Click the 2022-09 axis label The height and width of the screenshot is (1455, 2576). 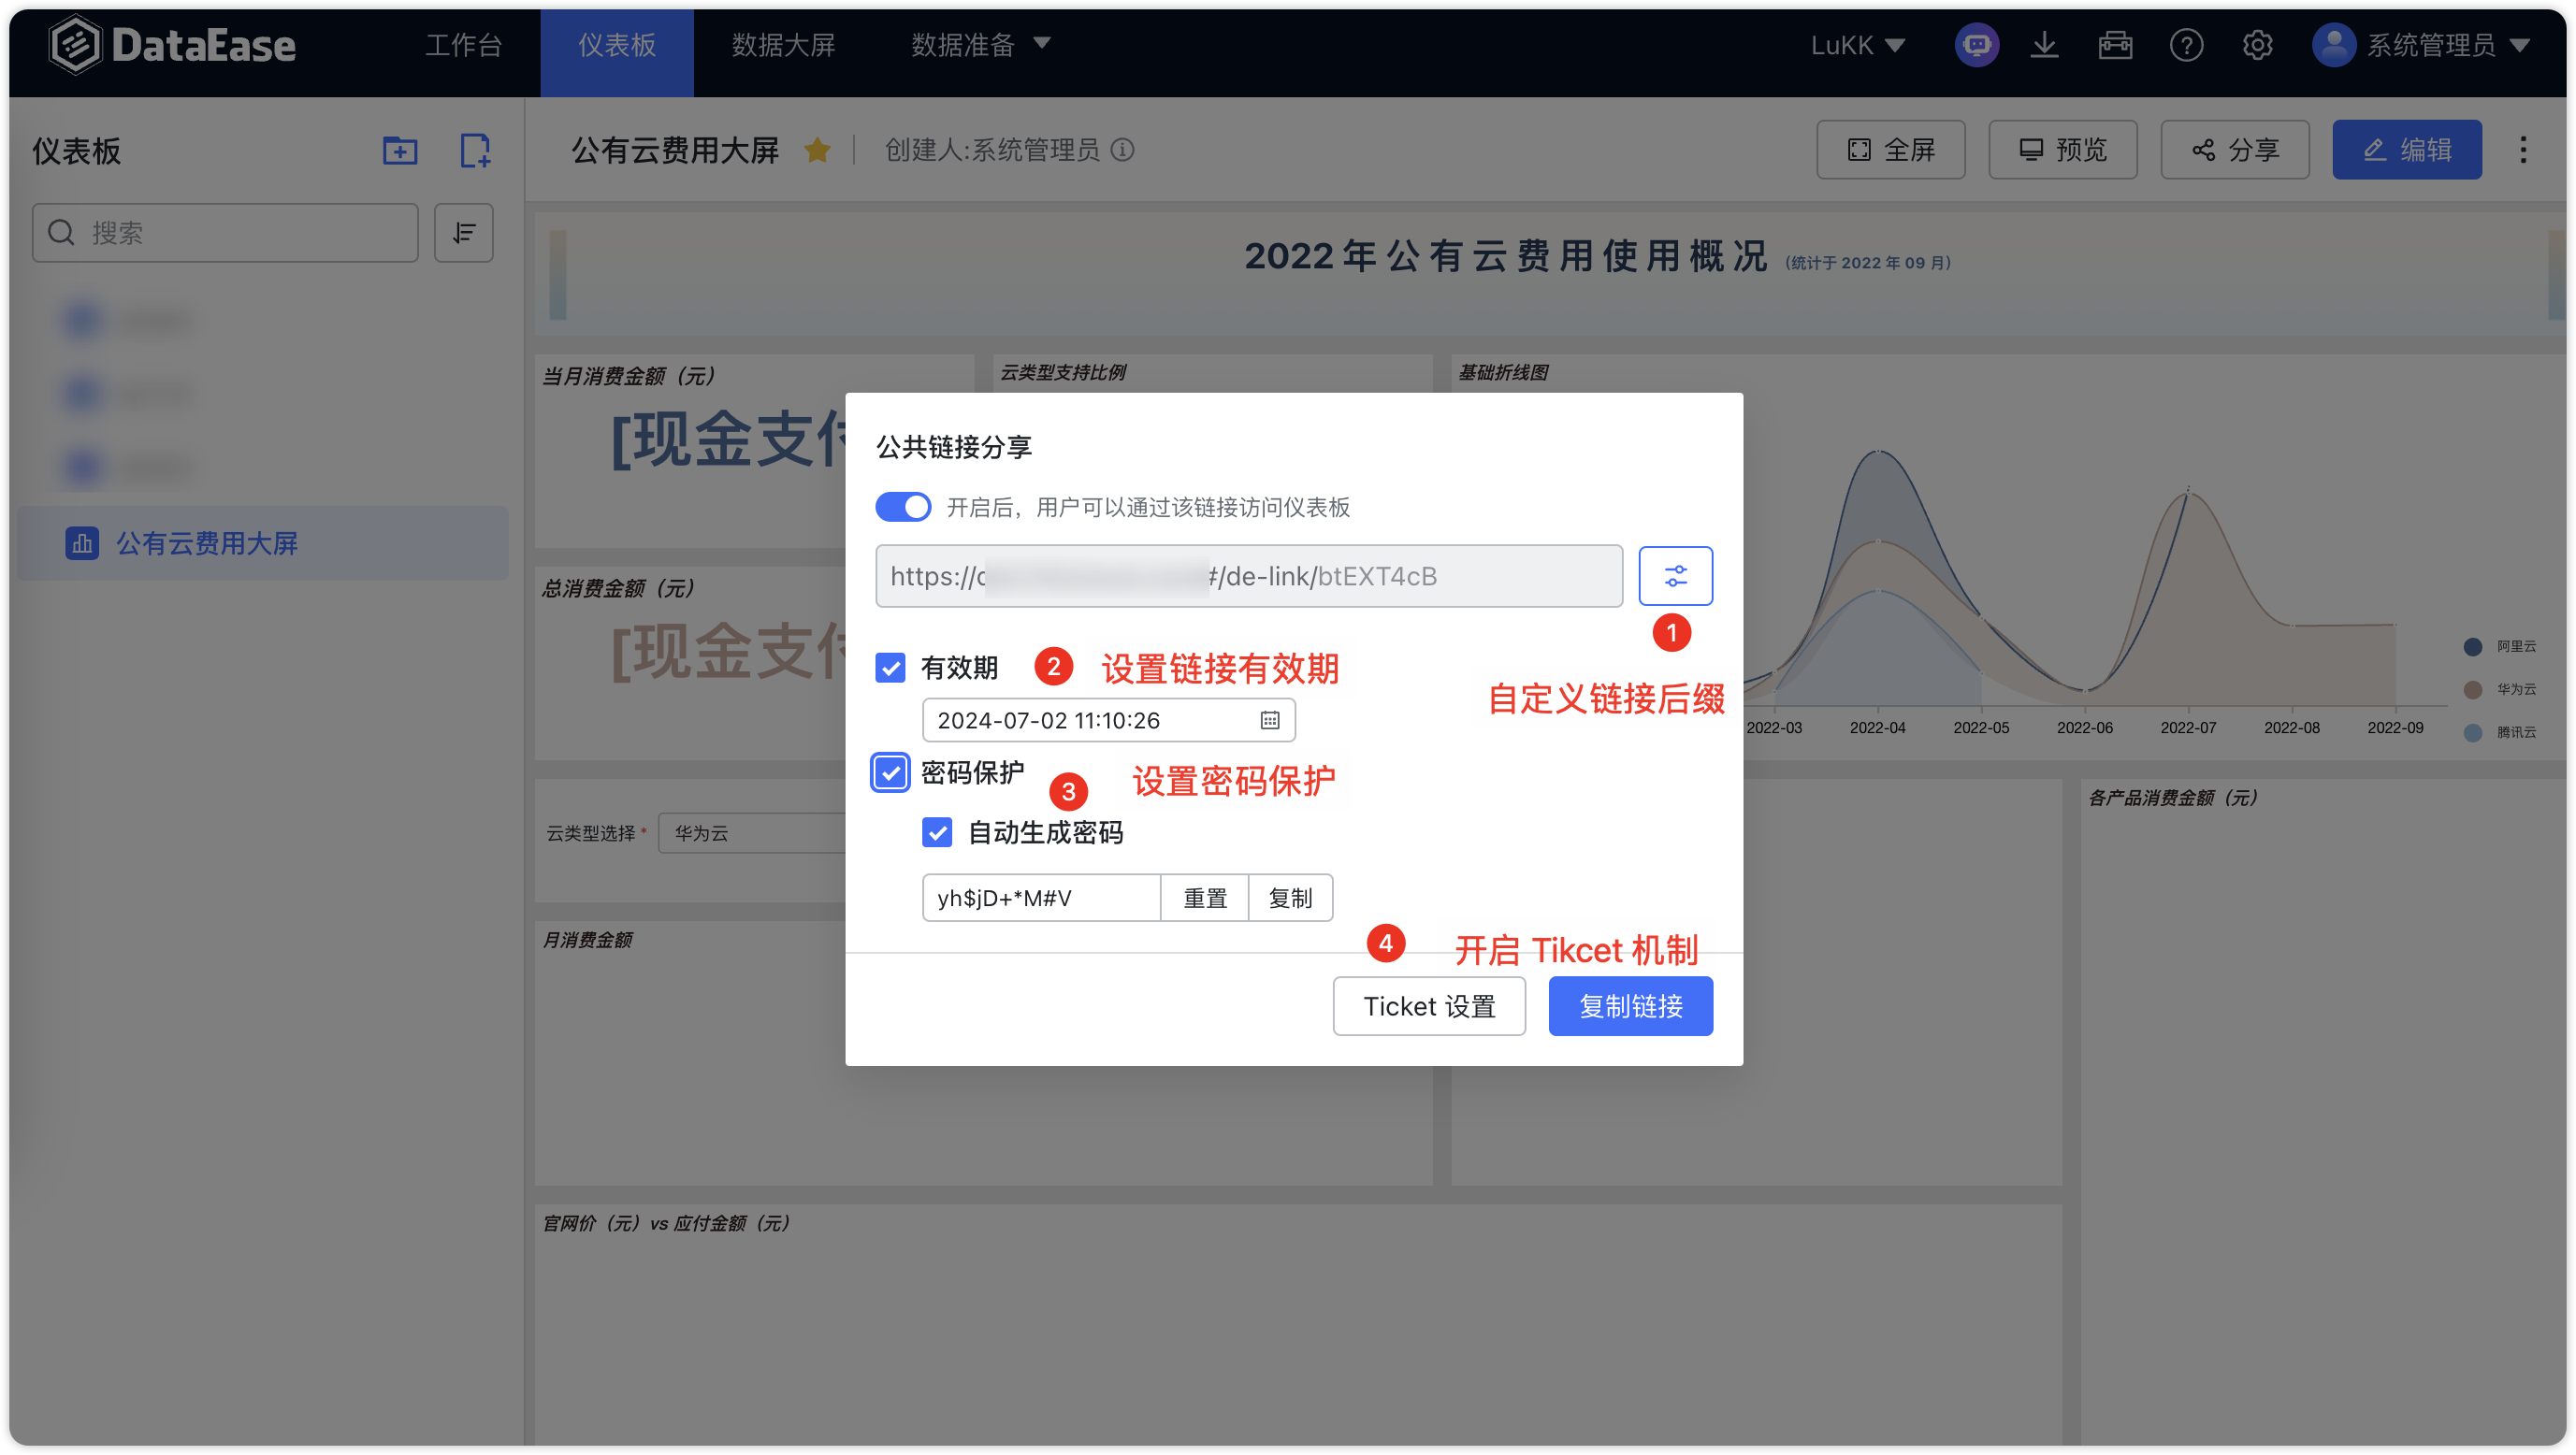point(2395,728)
